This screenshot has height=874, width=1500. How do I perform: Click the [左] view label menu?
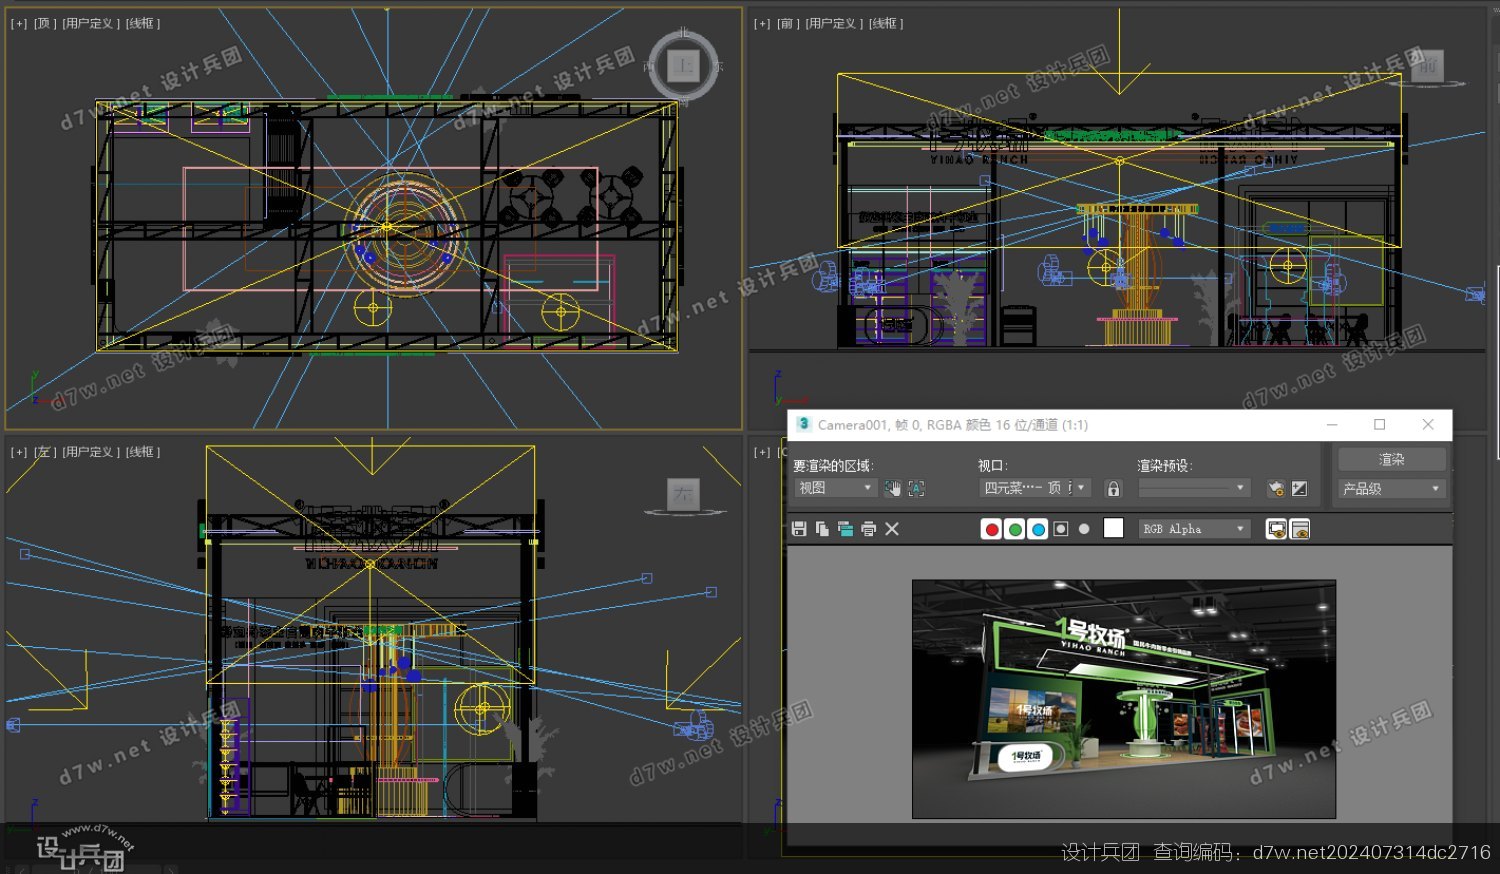tap(45, 452)
